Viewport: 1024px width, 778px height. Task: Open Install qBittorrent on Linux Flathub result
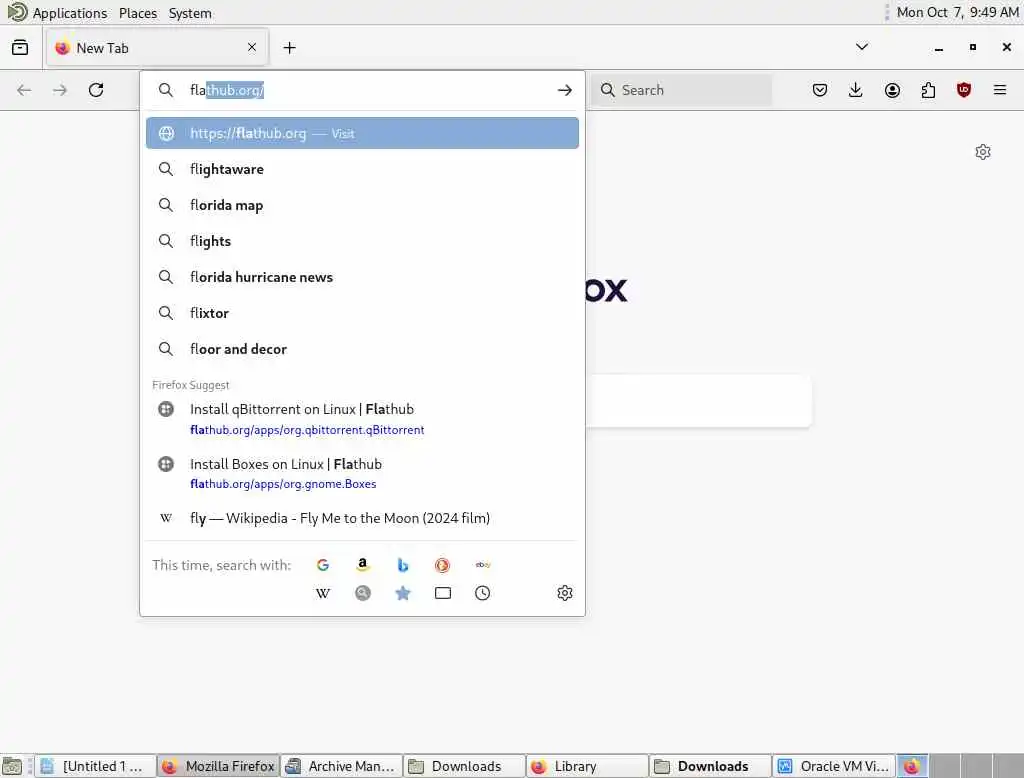pos(362,419)
